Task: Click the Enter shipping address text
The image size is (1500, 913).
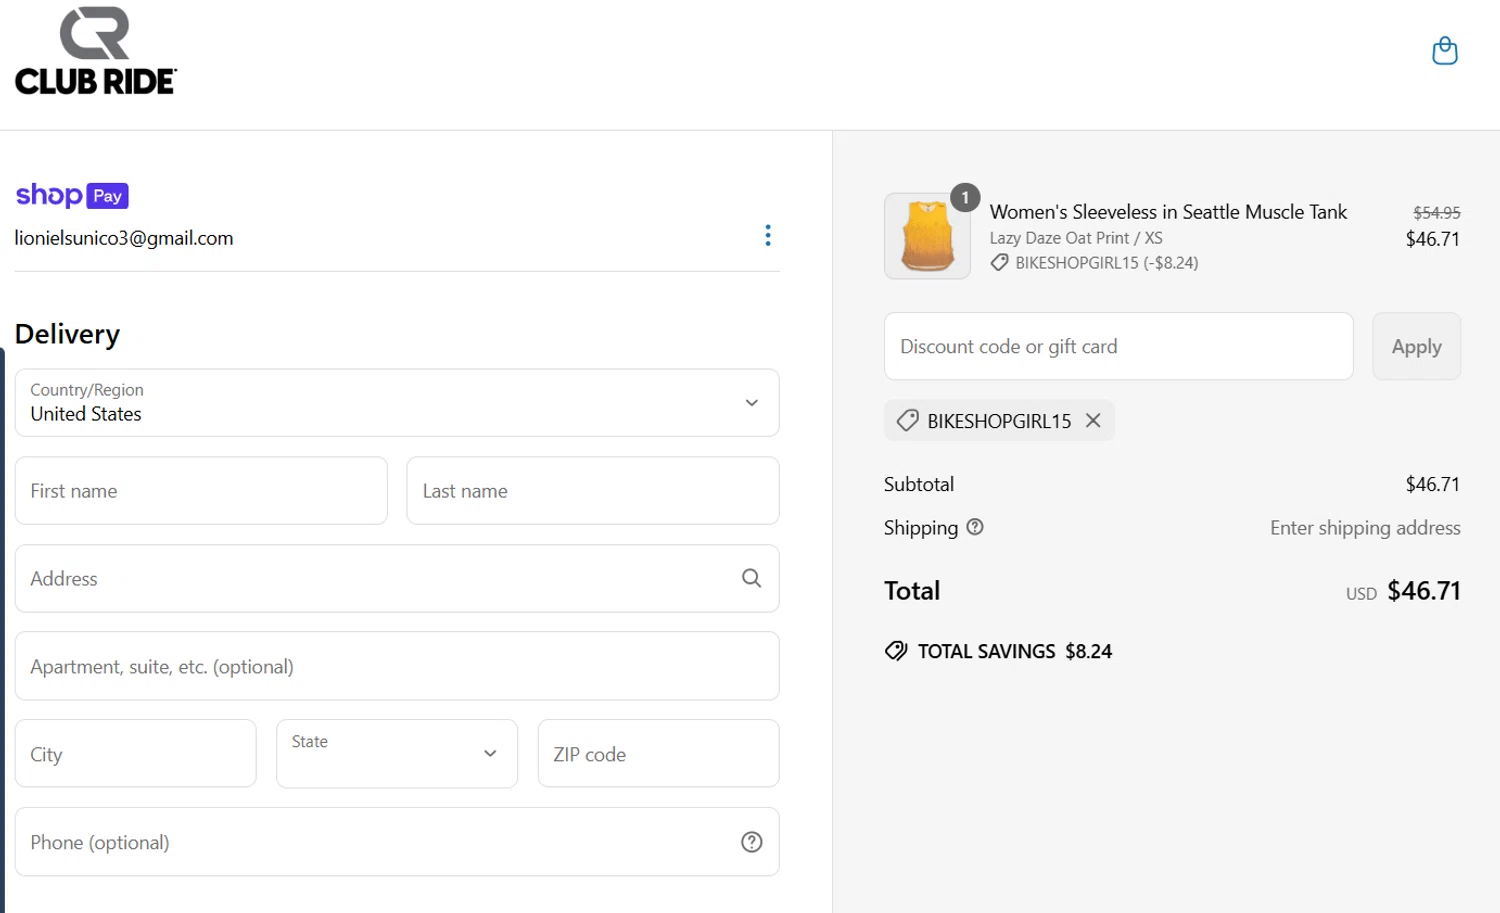Action: pyautogui.click(x=1365, y=528)
